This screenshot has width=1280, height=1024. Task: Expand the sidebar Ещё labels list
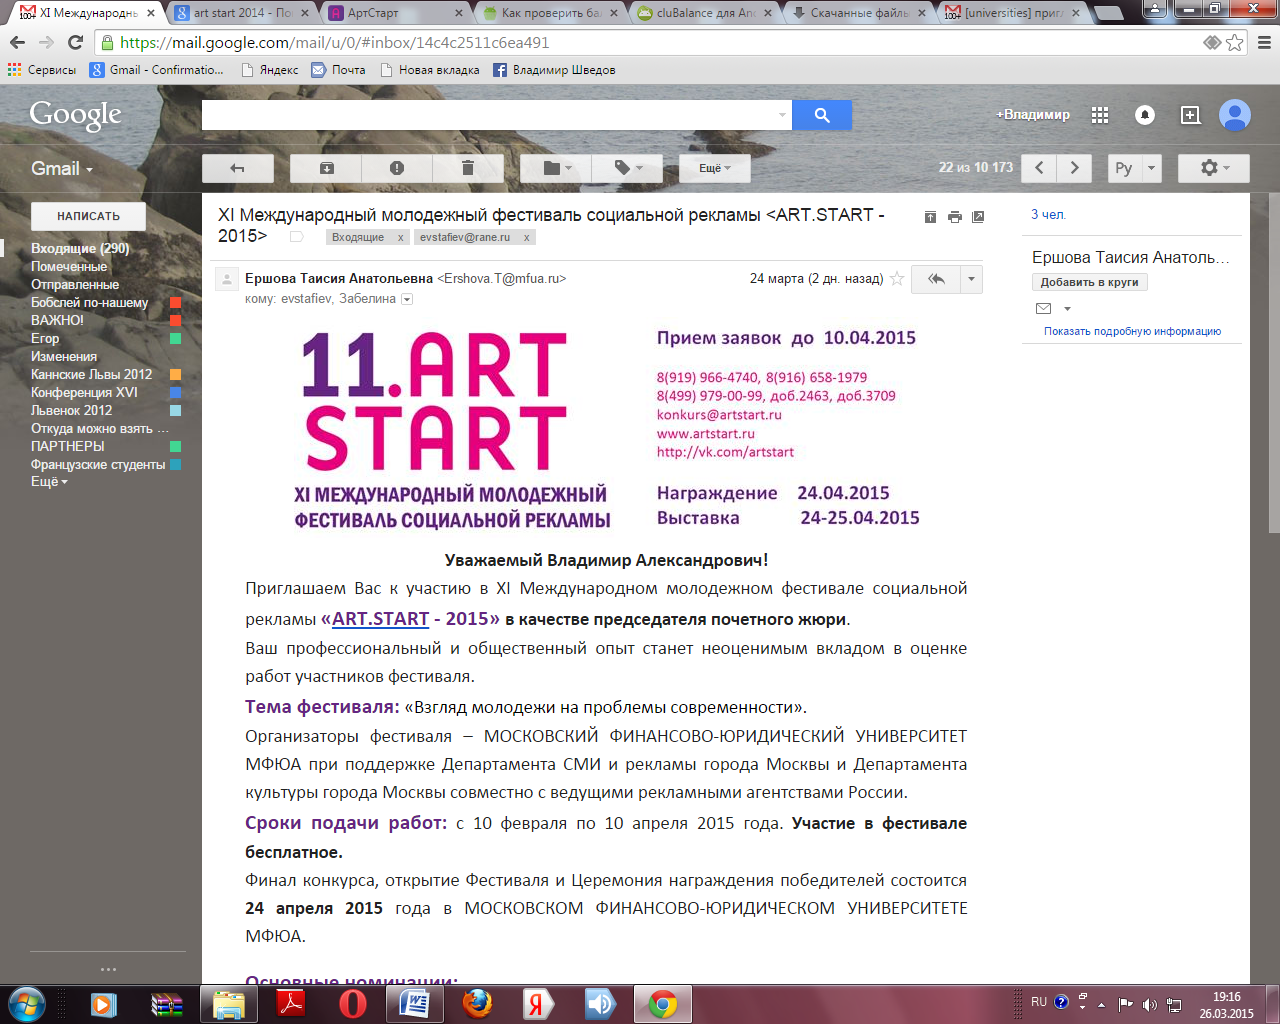49,481
